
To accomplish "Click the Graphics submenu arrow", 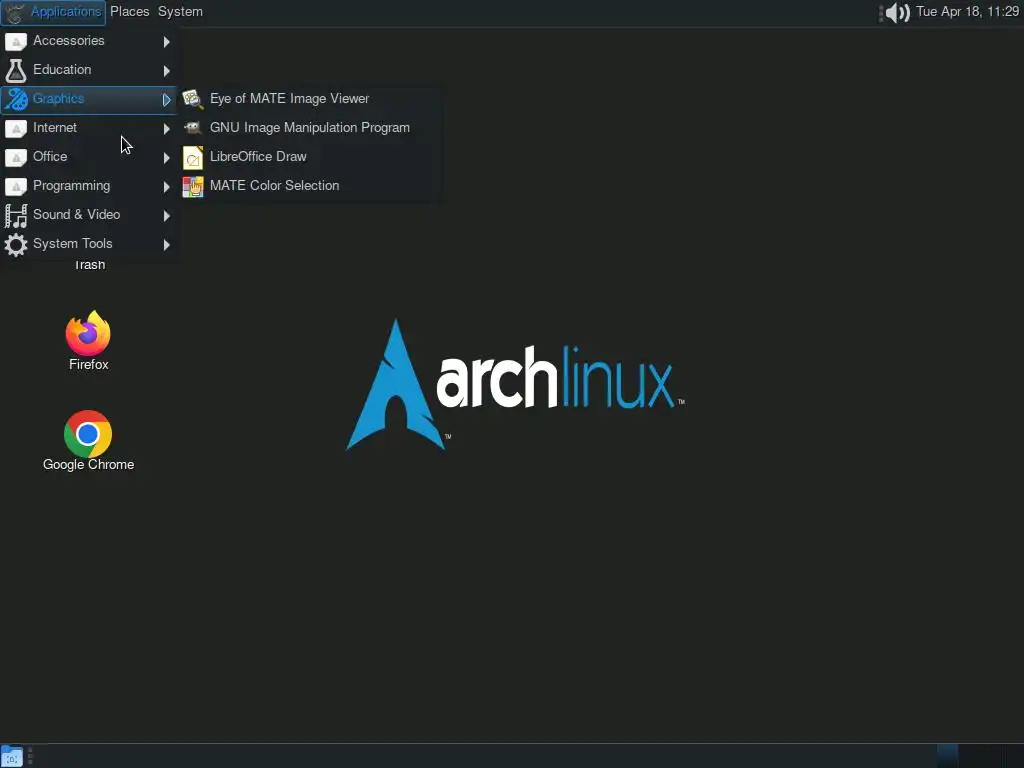I will tap(167, 100).
